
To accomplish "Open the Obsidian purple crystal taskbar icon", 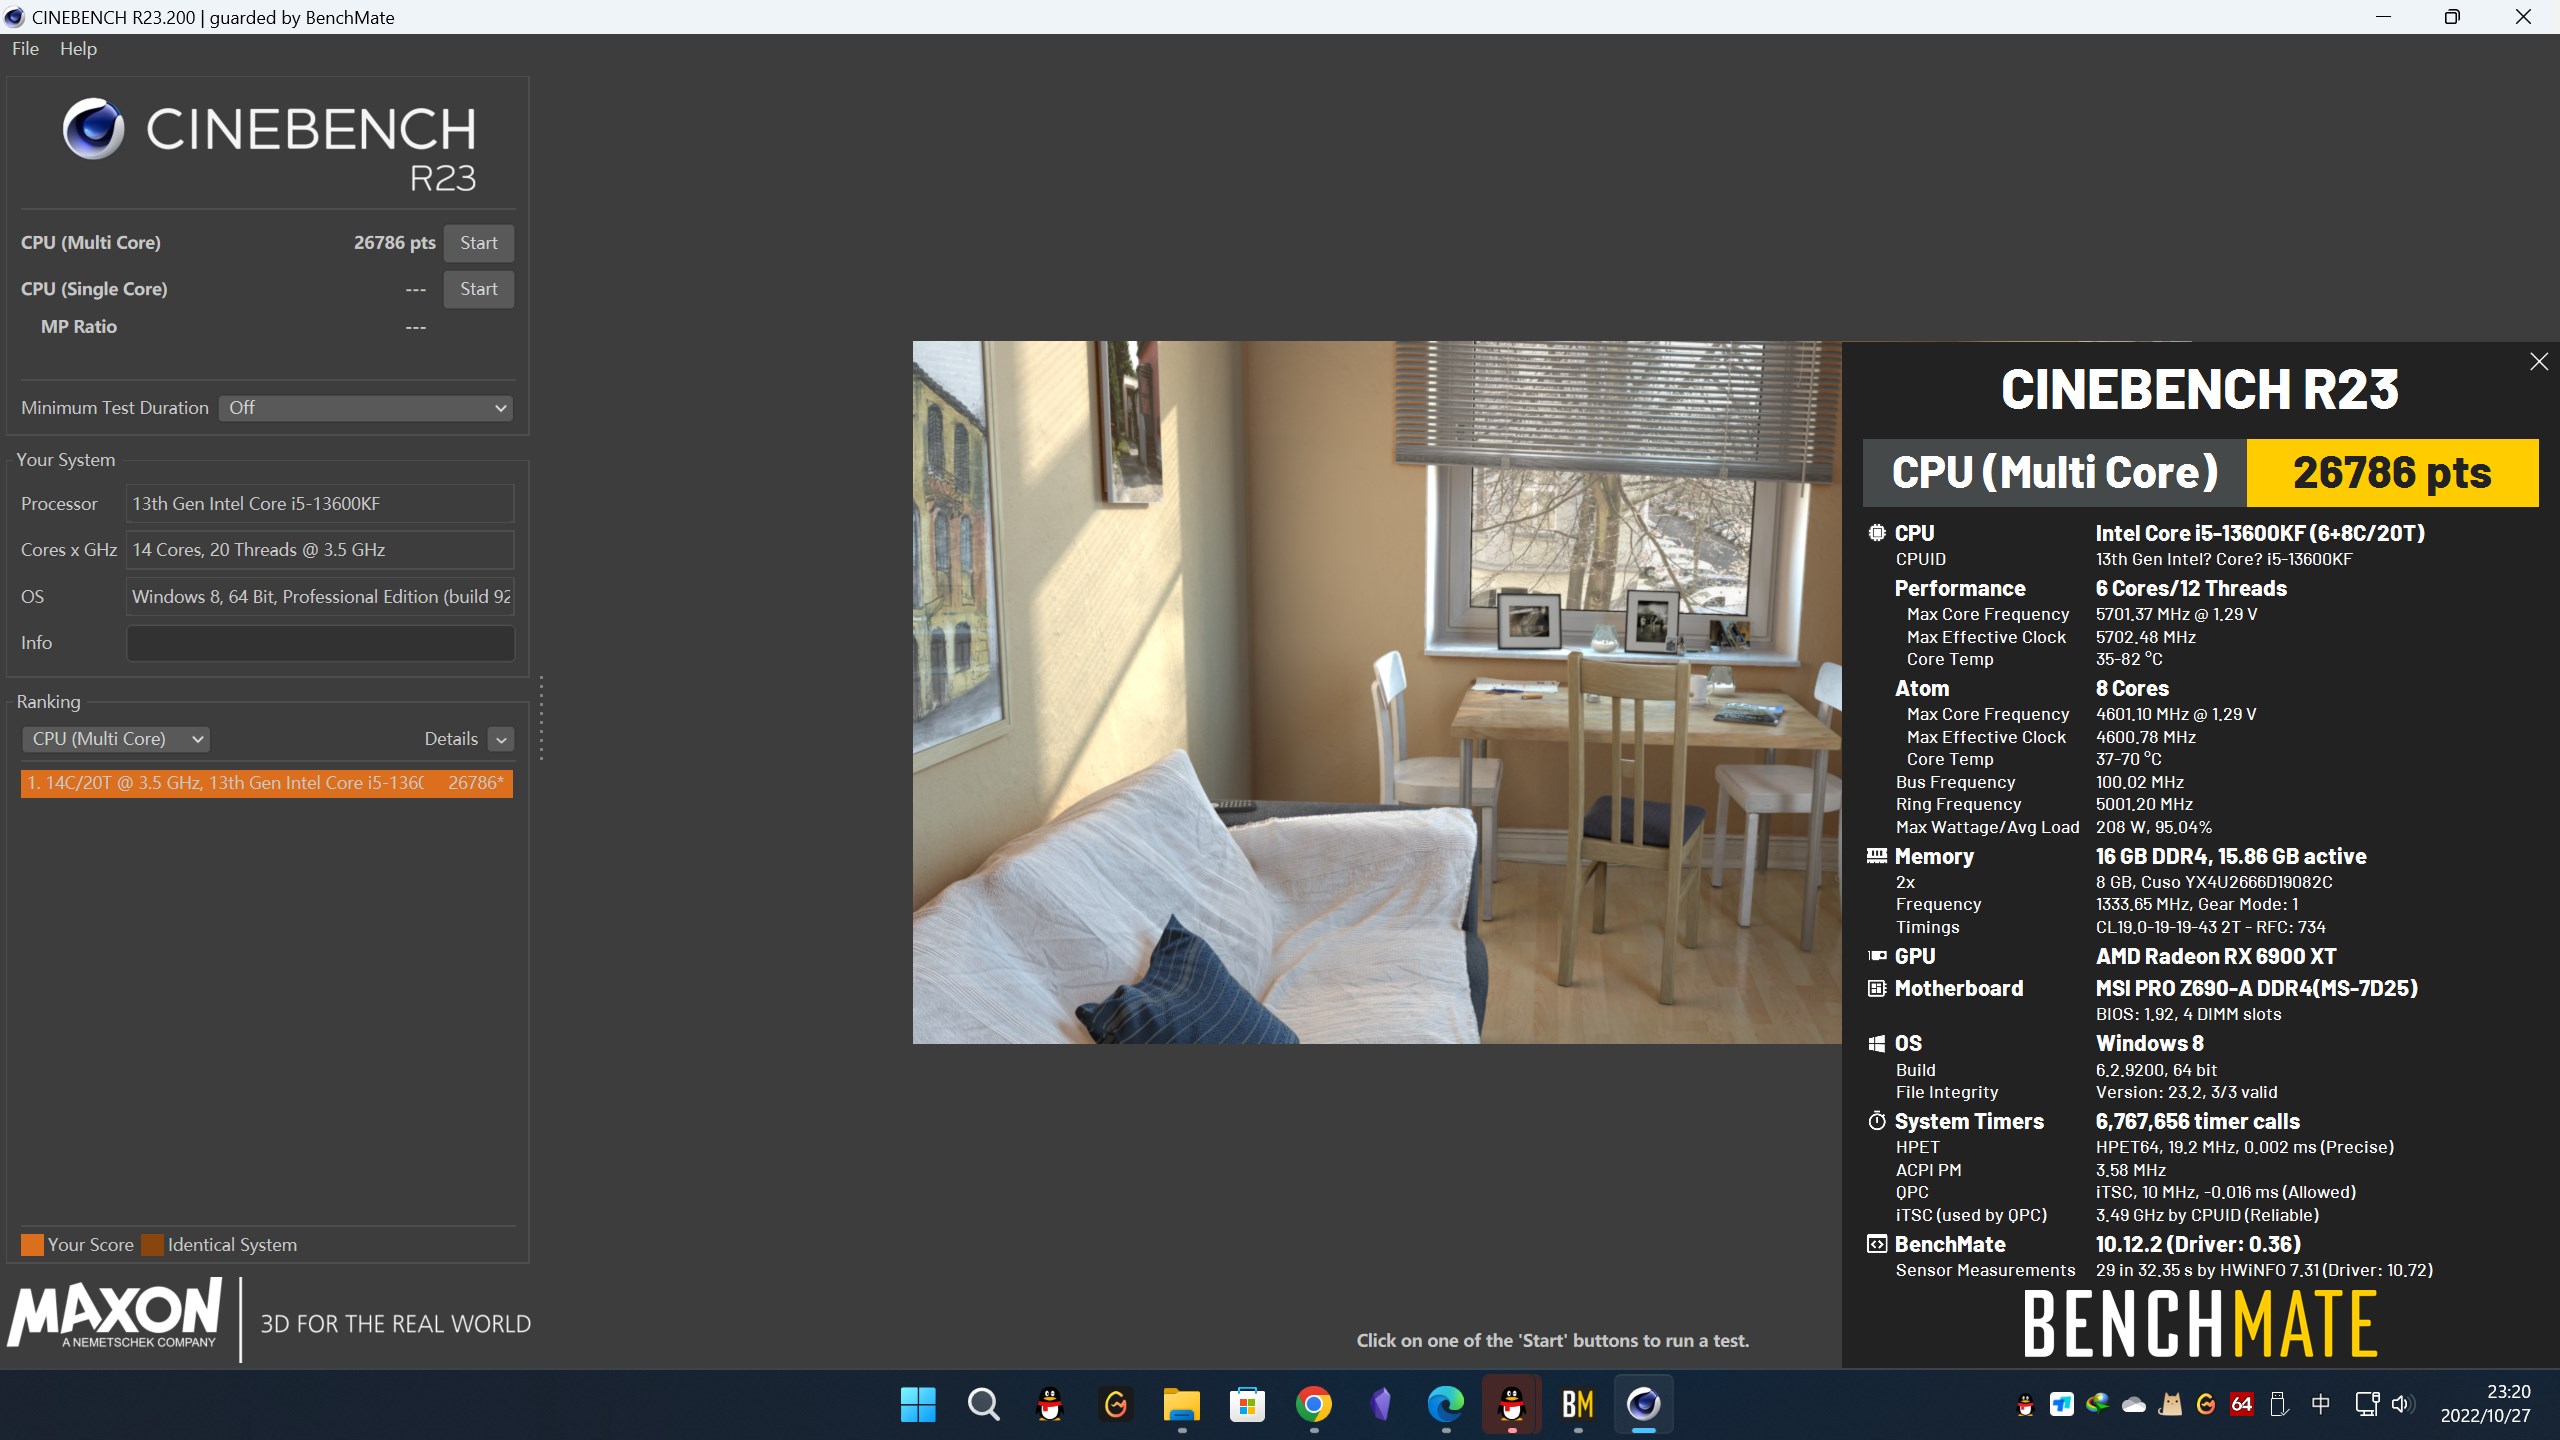I will tap(1380, 1405).
